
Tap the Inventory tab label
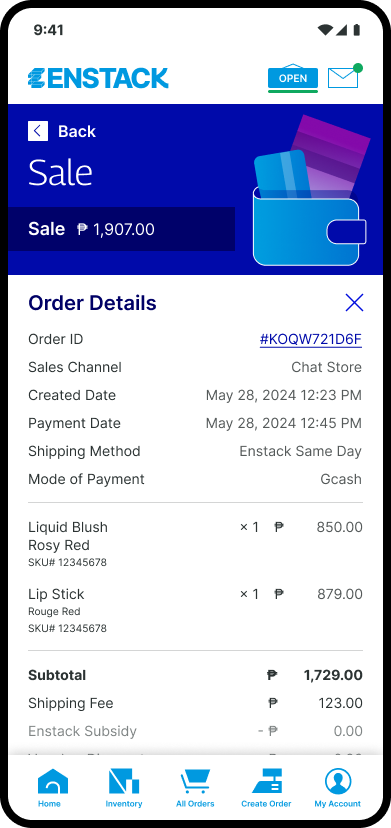coord(124,804)
